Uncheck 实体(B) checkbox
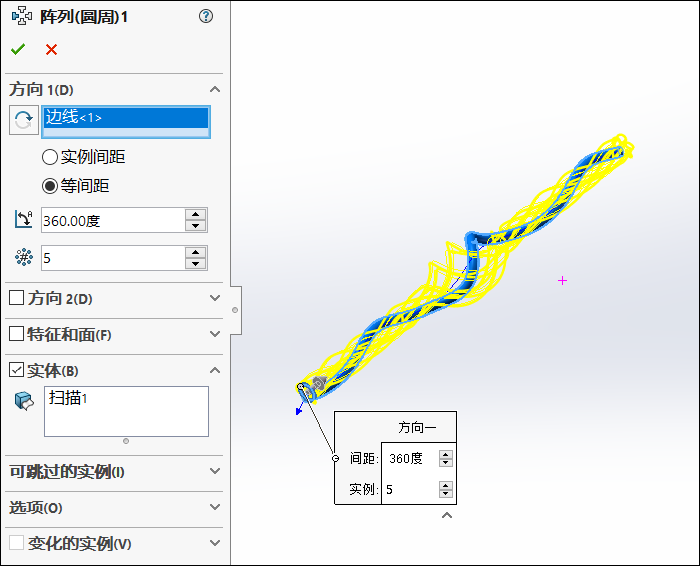This screenshot has height=566, width=700. 17,370
